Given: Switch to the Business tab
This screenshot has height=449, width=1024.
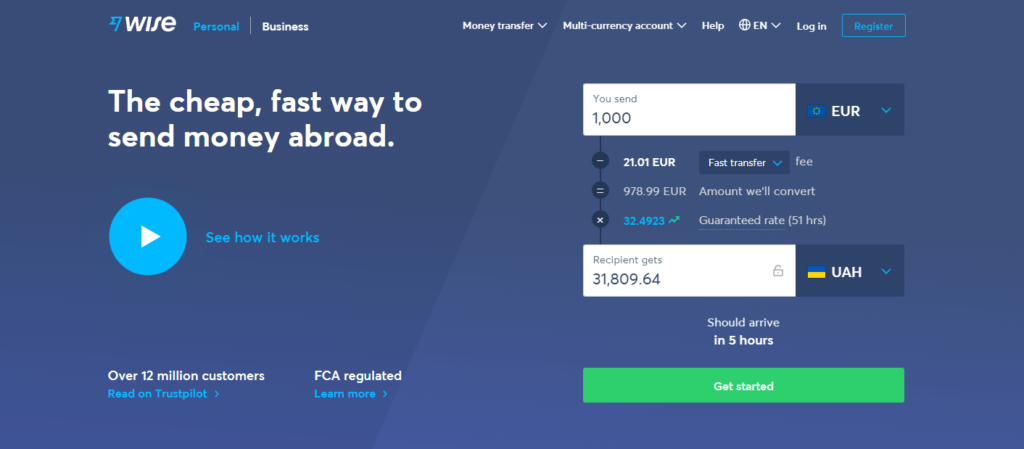Looking at the screenshot, I should 285,26.
